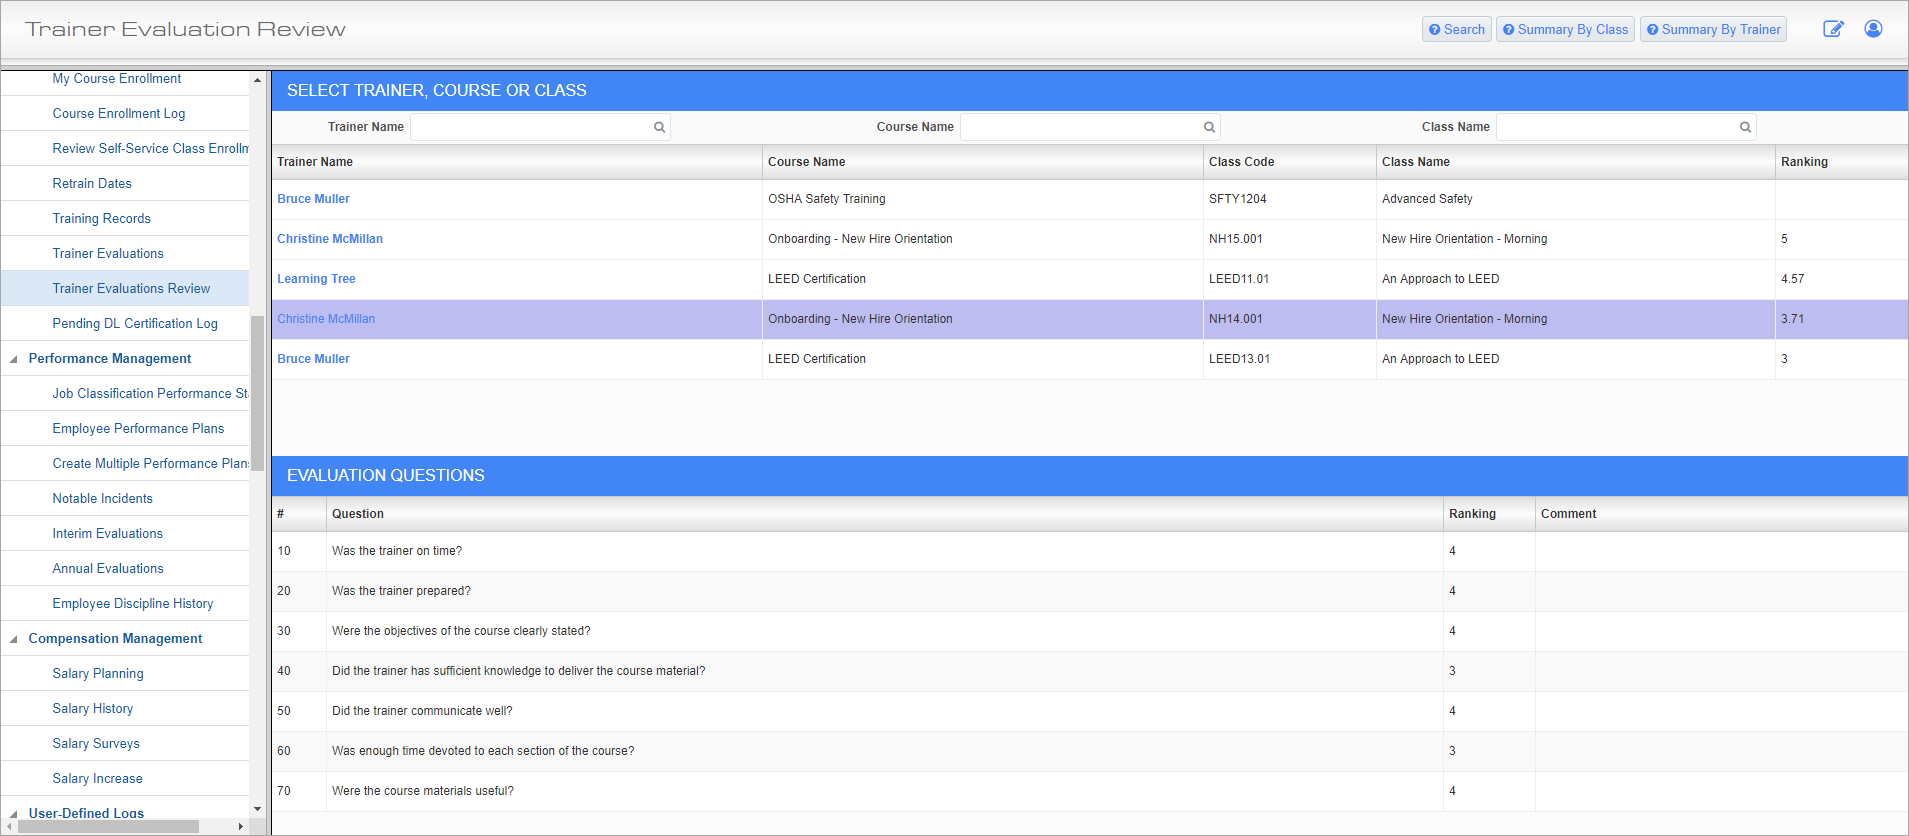Open Create Multiple Performance Plans
Screen dimensions: 1909x836
pos(150,464)
